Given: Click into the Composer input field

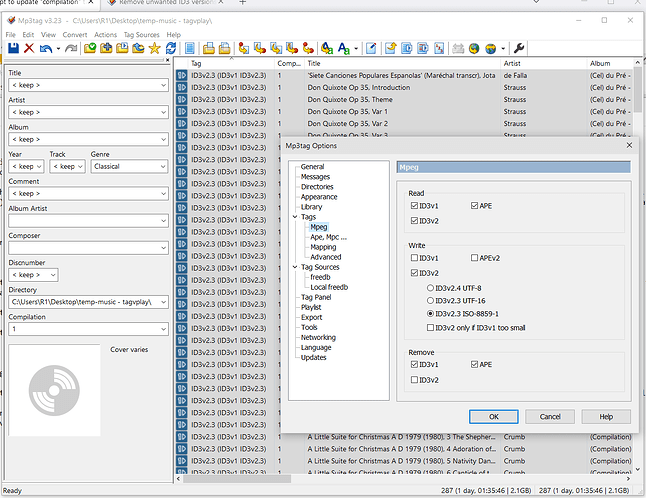Looking at the screenshot, I should 84,248.
